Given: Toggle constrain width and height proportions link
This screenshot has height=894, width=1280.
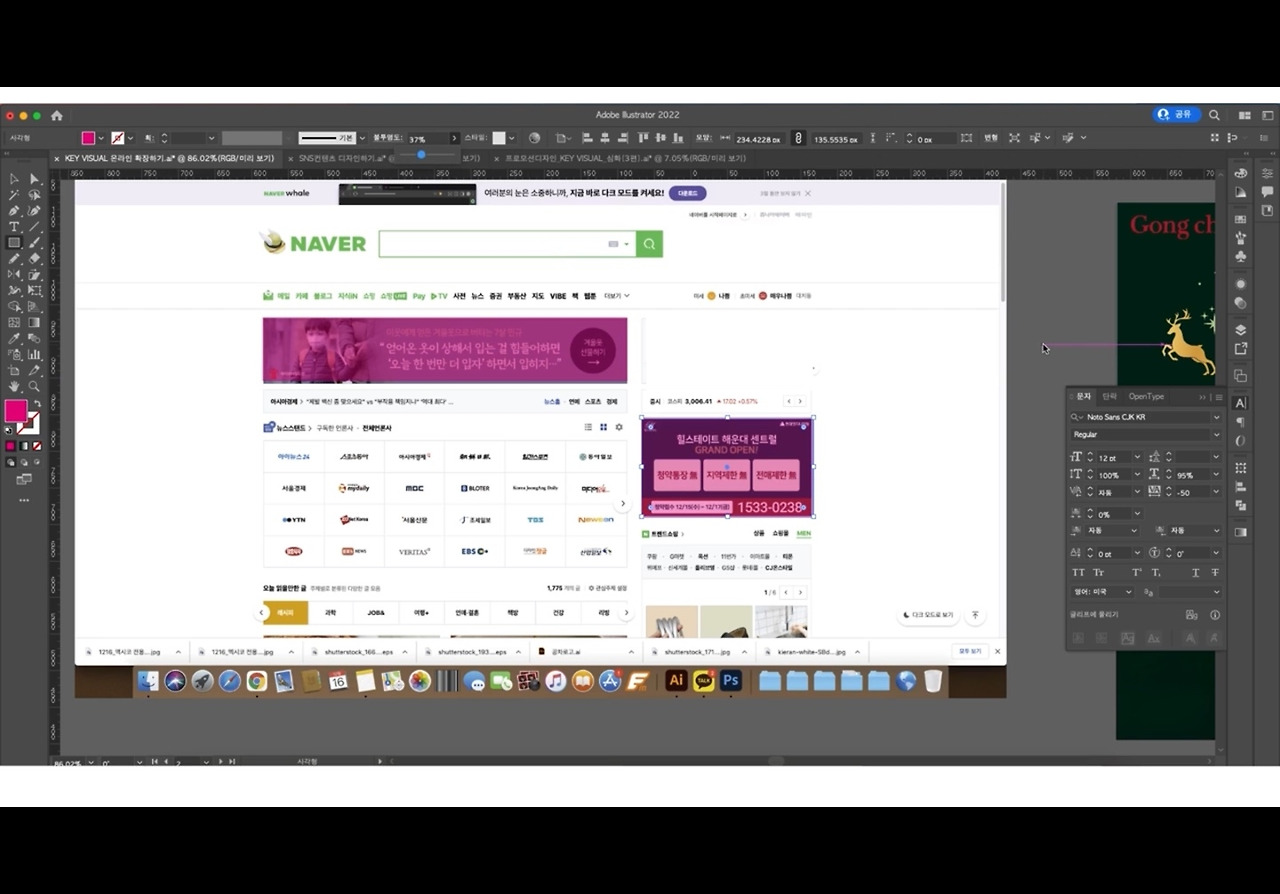Looking at the screenshot, I should pyautogui.click(x=799, y=138).
